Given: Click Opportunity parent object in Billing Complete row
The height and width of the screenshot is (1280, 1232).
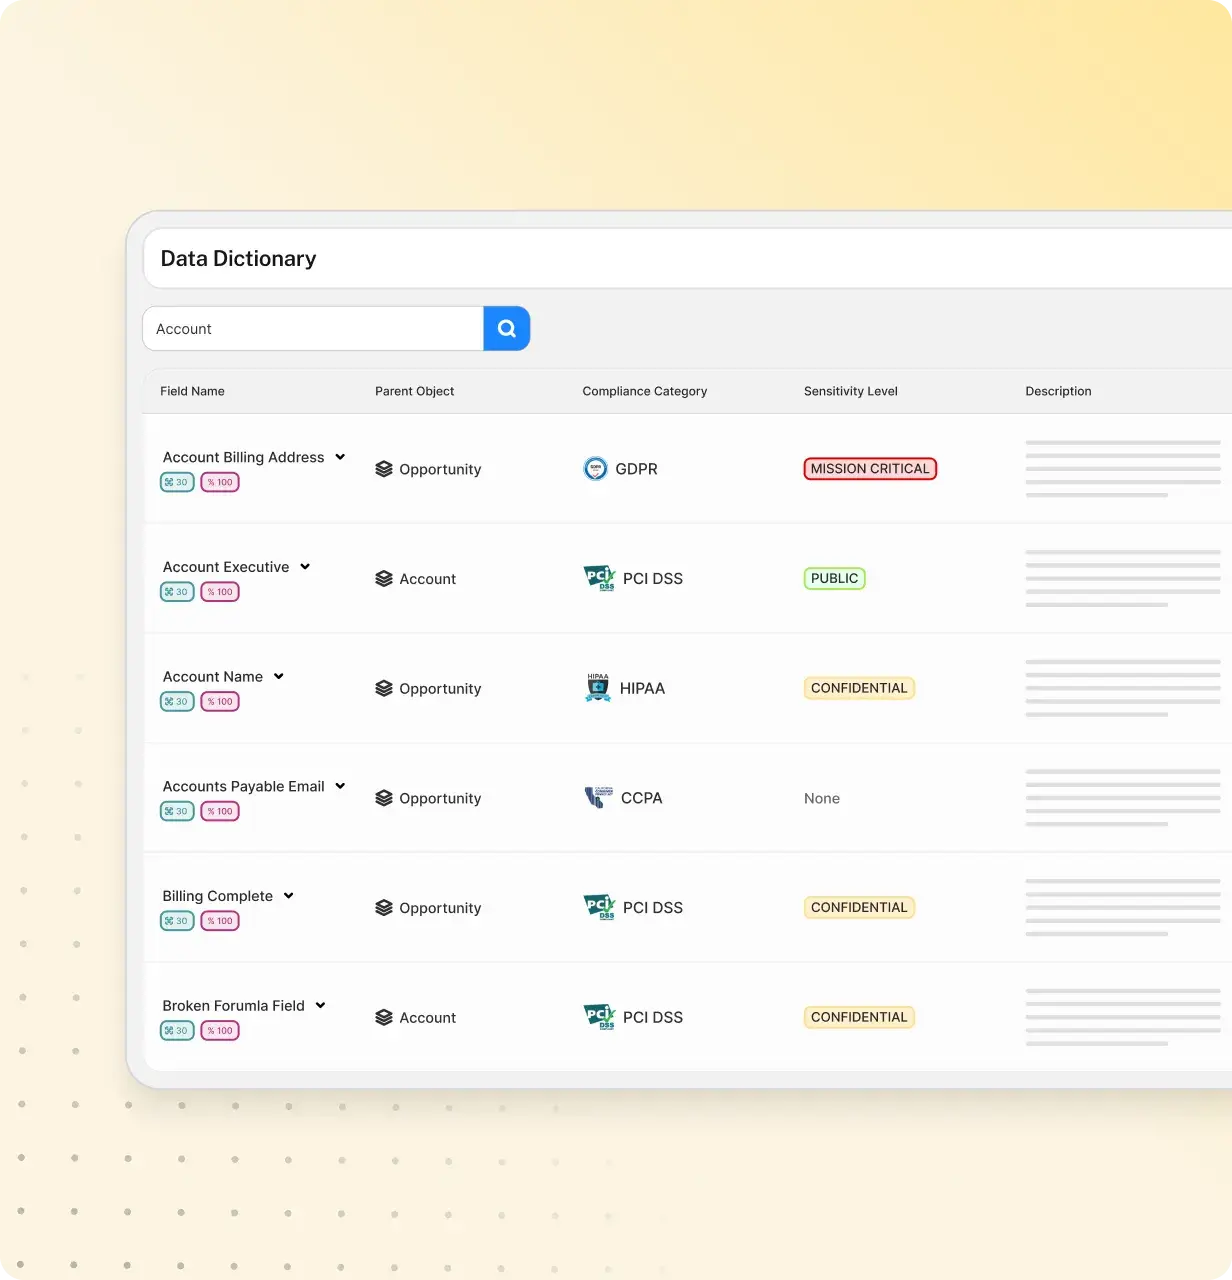Looking at the screenshot, I should tap(440, 908).
